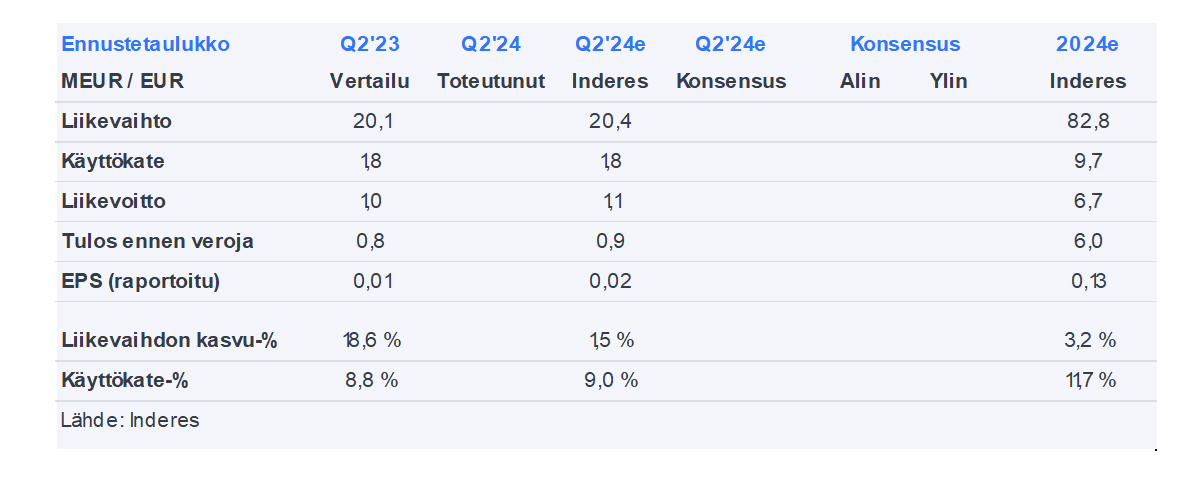
Task: Select the Ylin subheader label
Action: pyautogui.click(x=948, y=81)
